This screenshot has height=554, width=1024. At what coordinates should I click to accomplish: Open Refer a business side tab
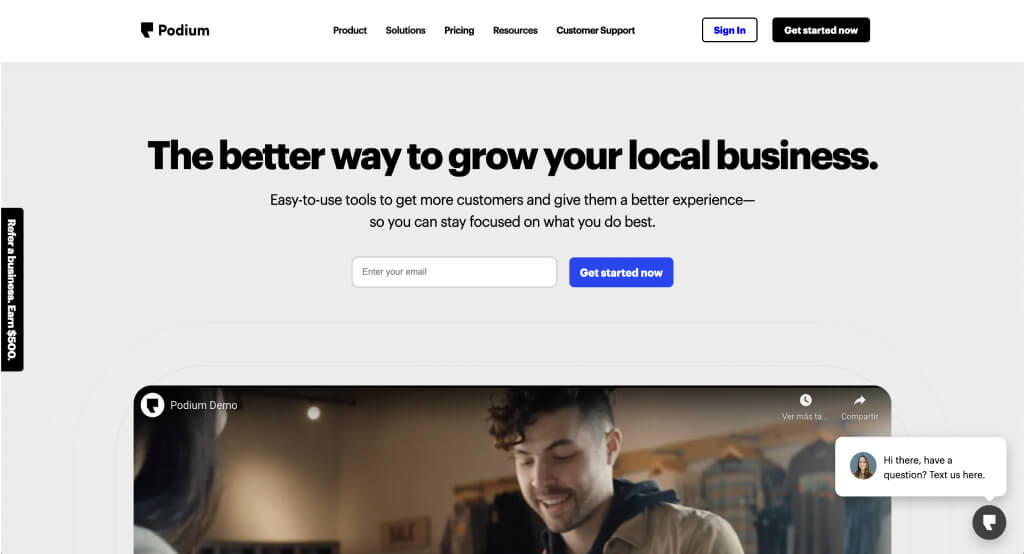pyautogui.click(x=12, y=289)
